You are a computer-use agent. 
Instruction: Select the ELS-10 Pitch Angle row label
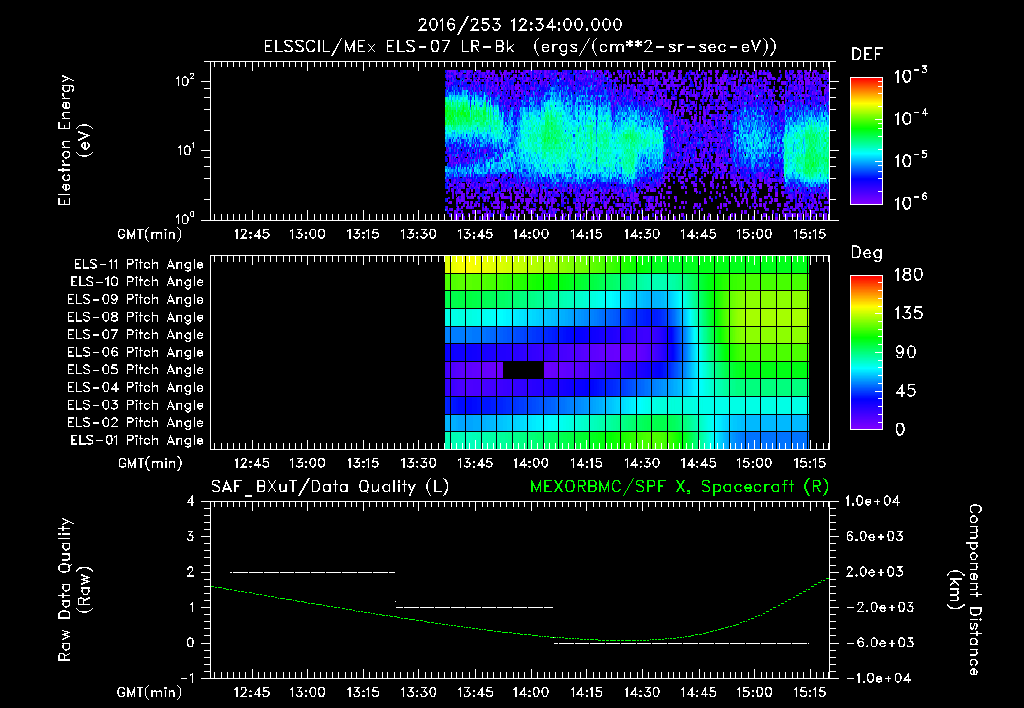[137, 282]
